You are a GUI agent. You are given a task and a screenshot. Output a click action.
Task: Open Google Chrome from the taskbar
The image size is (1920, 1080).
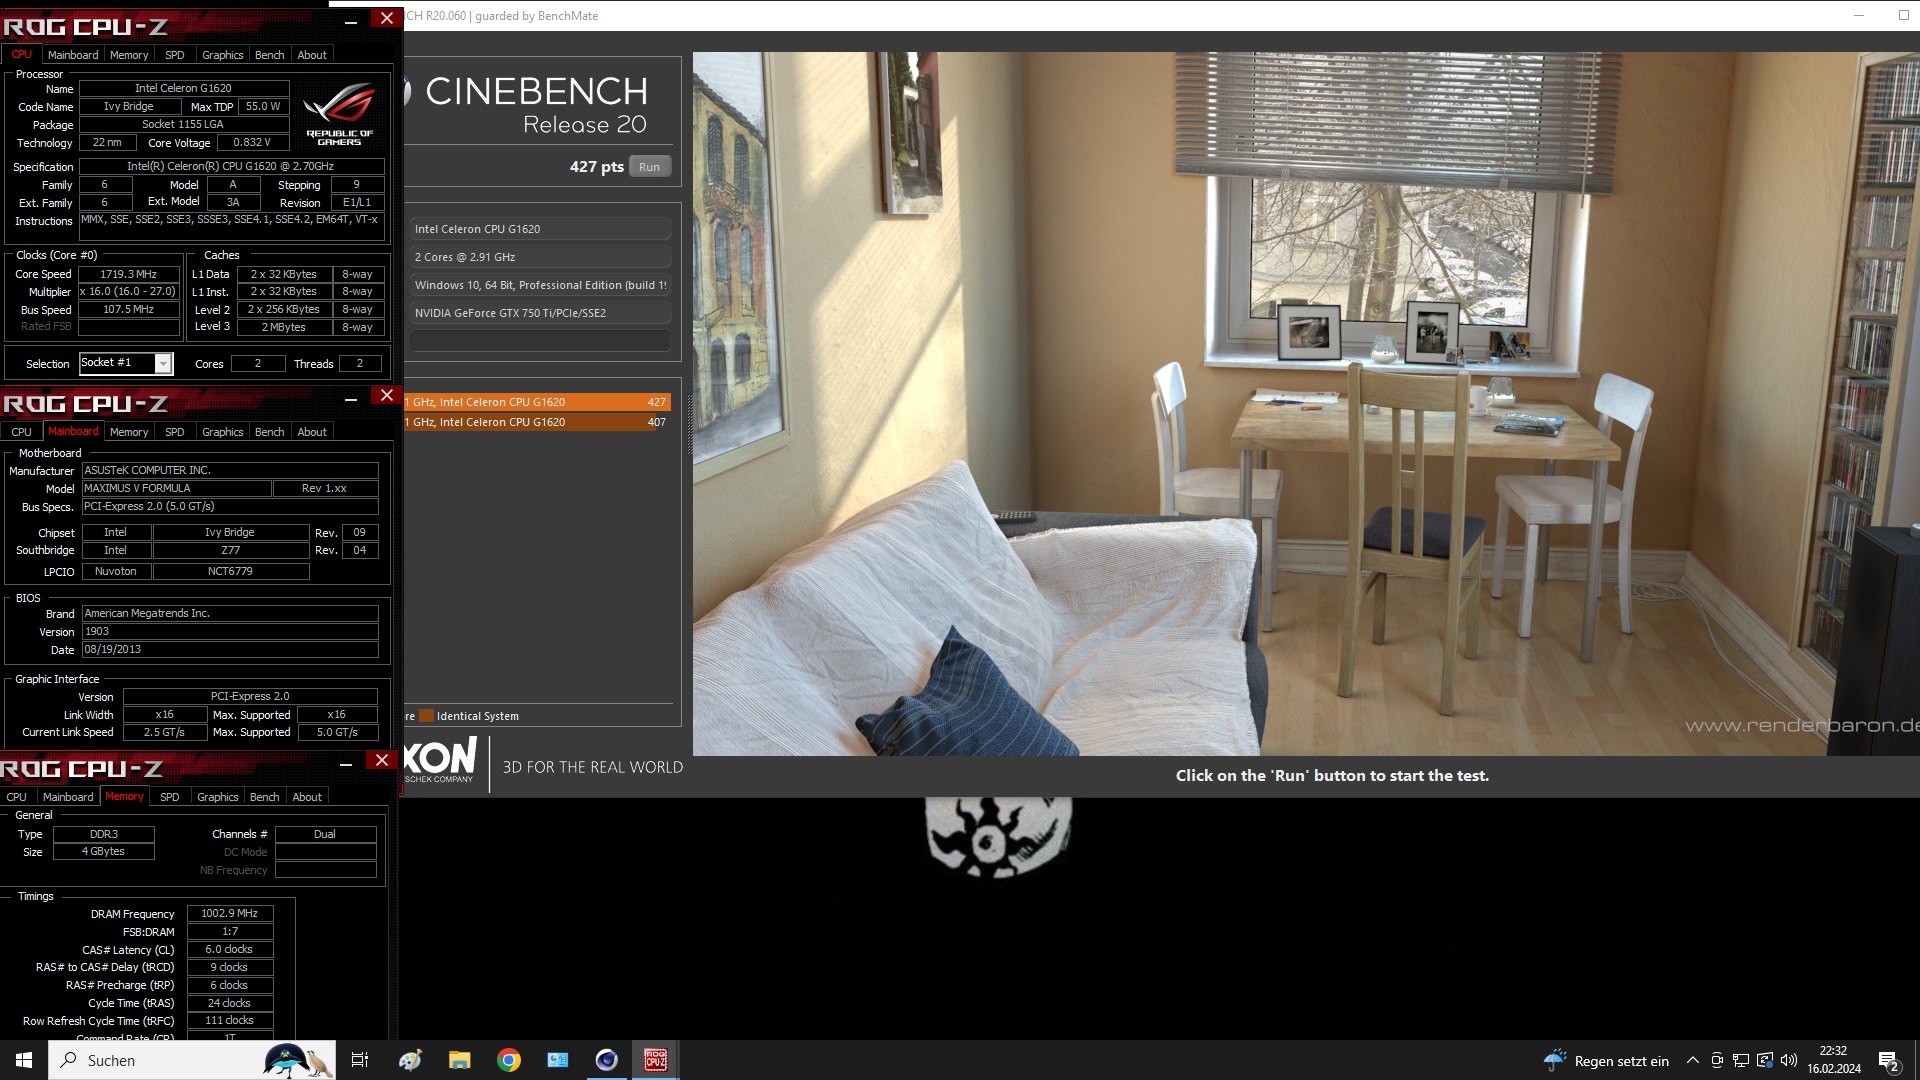click(x=509, y=1060)
